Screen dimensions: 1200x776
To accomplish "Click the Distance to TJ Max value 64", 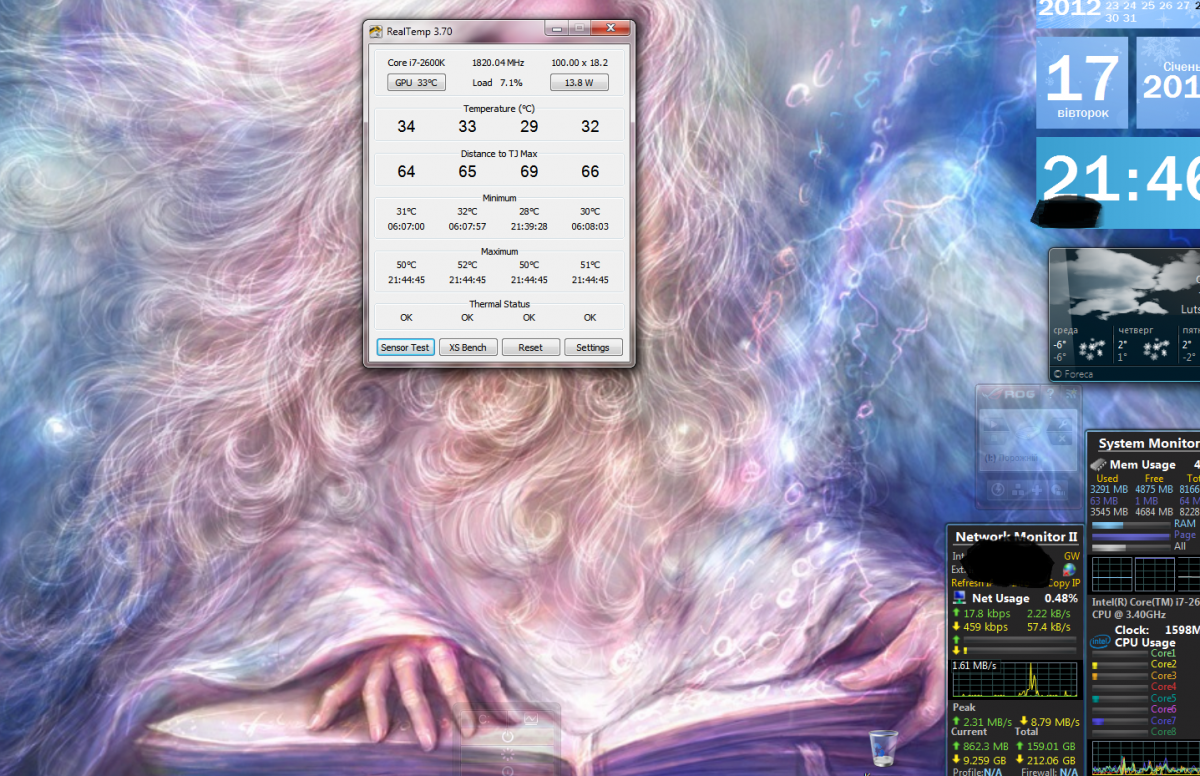I will click(406, 172).
